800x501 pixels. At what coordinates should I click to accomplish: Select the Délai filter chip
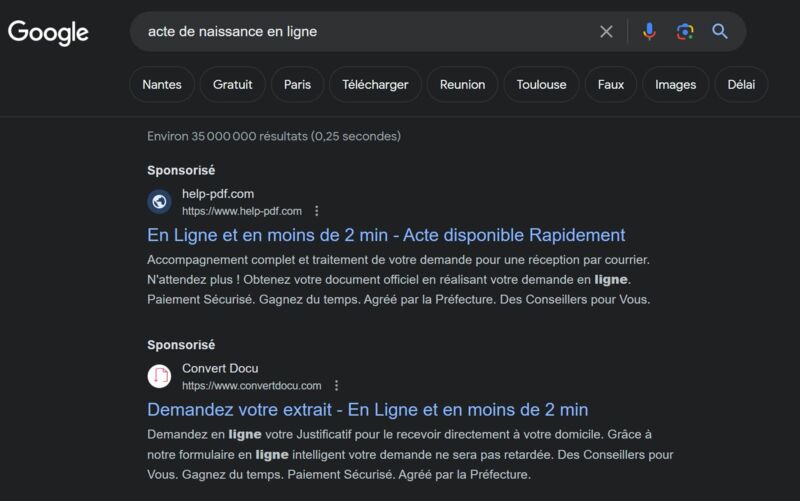tap(741, 85)
